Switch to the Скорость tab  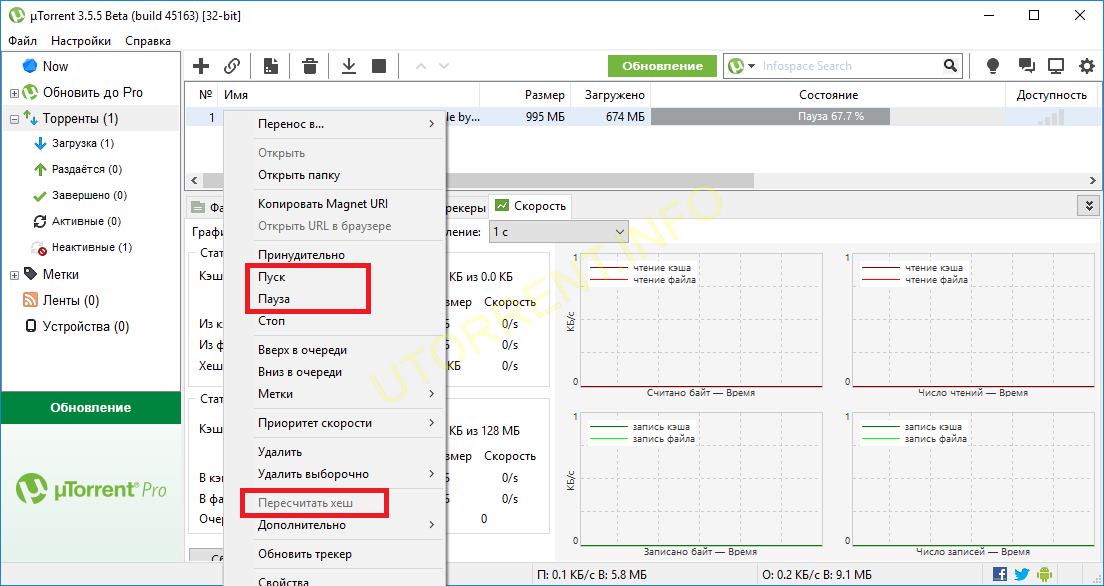tap(530, 206)
